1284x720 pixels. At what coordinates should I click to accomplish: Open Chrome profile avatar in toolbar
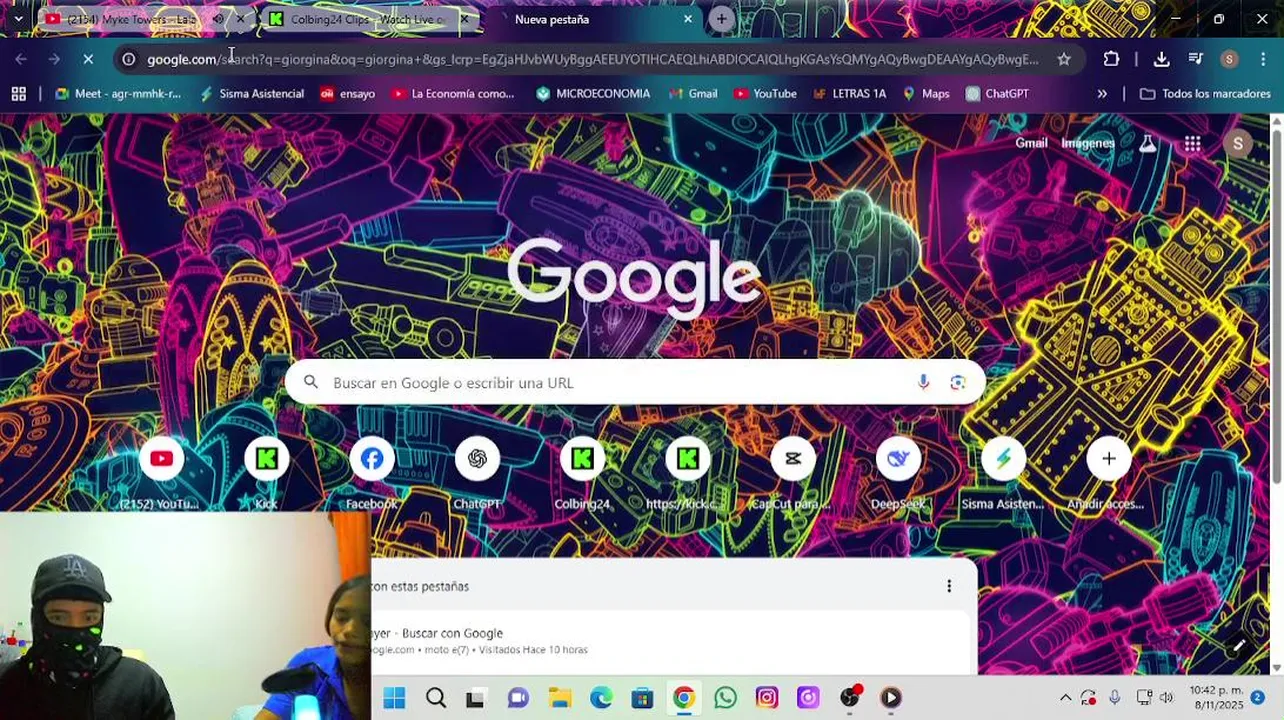(1229, 59)
